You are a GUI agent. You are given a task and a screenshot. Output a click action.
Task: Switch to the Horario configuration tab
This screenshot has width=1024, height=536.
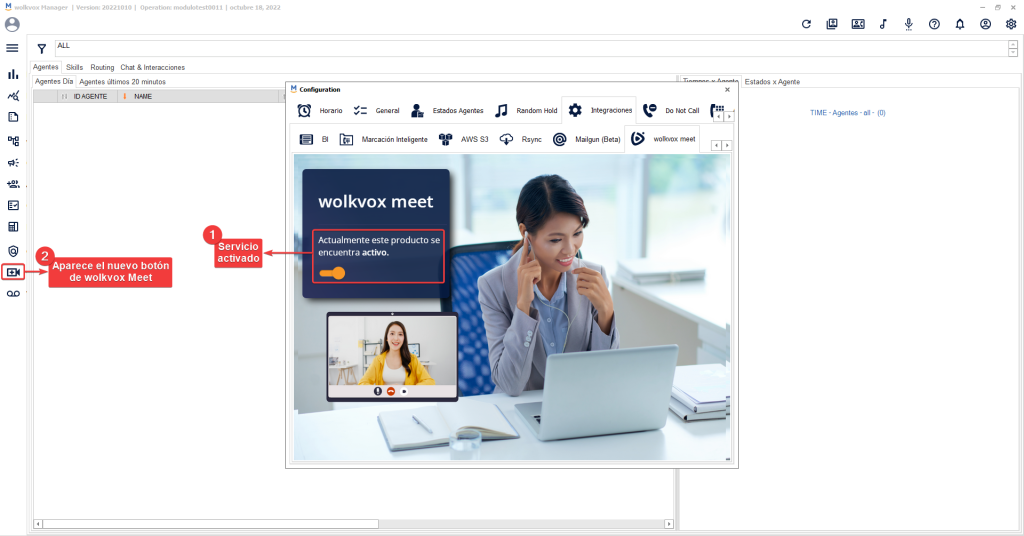click(x=320, y=111)
